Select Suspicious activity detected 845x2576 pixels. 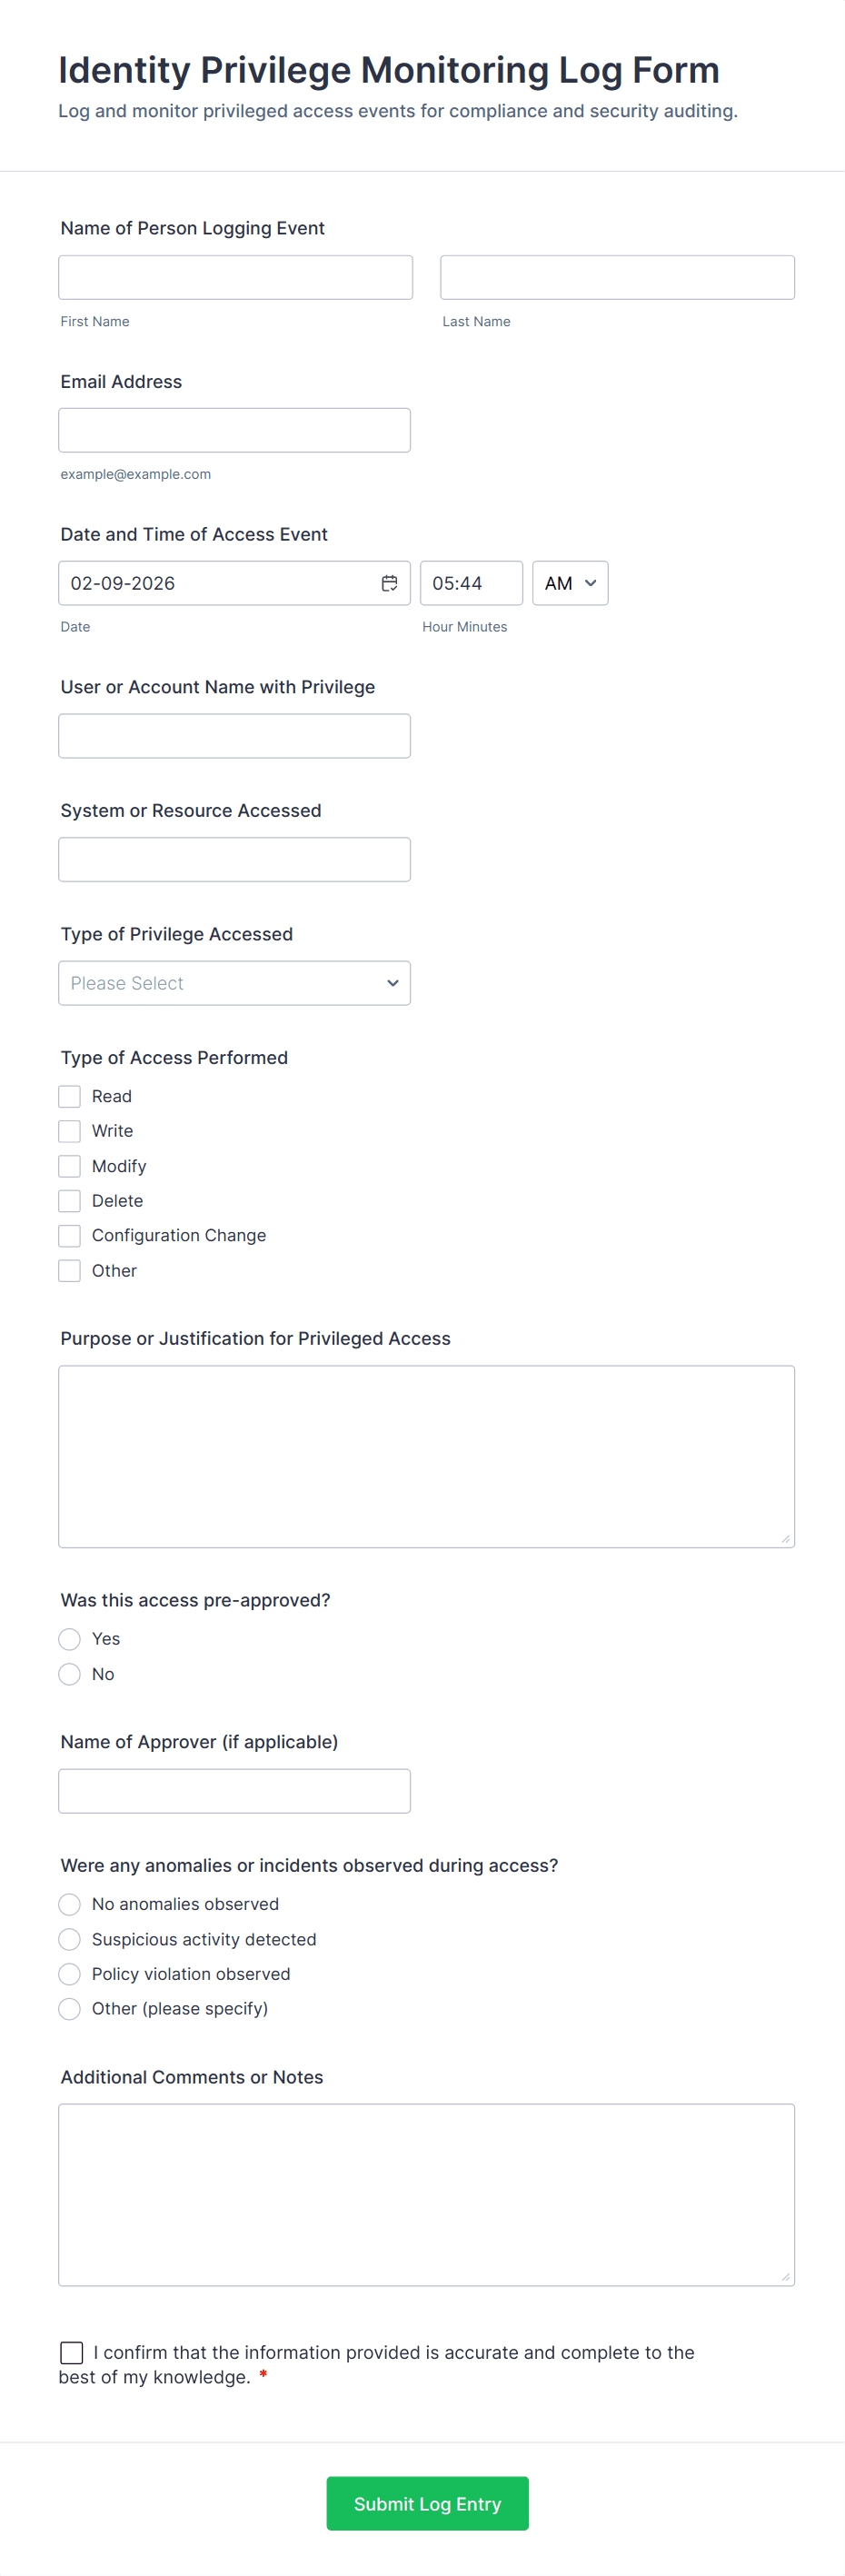(69, 1938)
